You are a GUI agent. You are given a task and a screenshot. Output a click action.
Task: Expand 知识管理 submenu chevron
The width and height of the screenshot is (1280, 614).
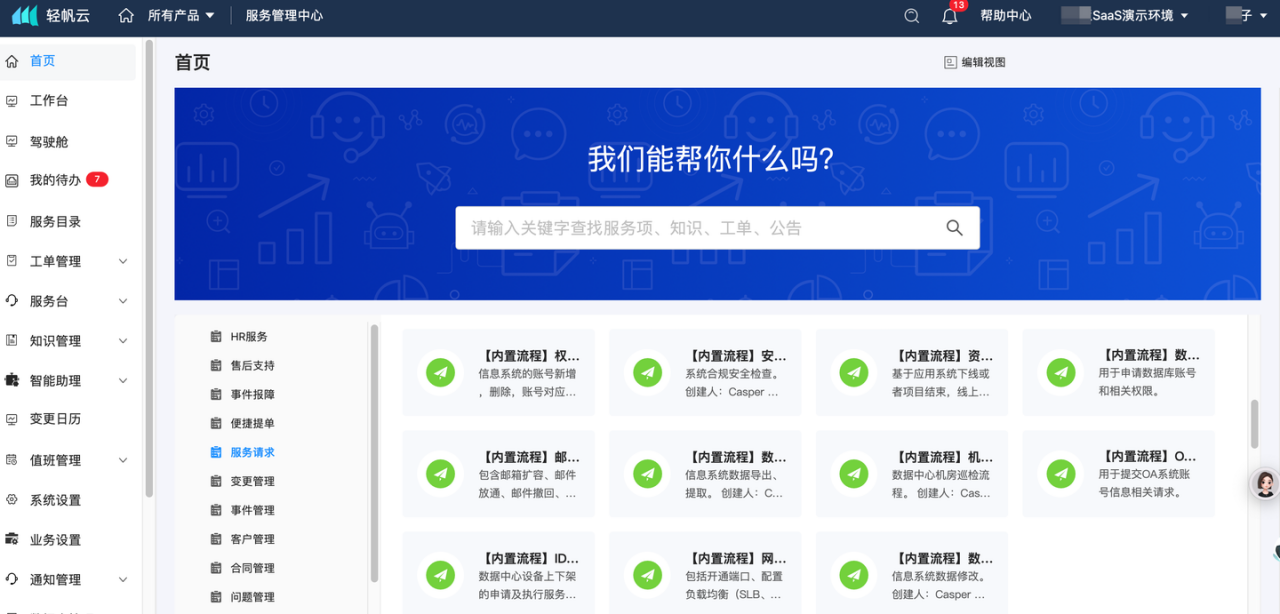(123, 341)
